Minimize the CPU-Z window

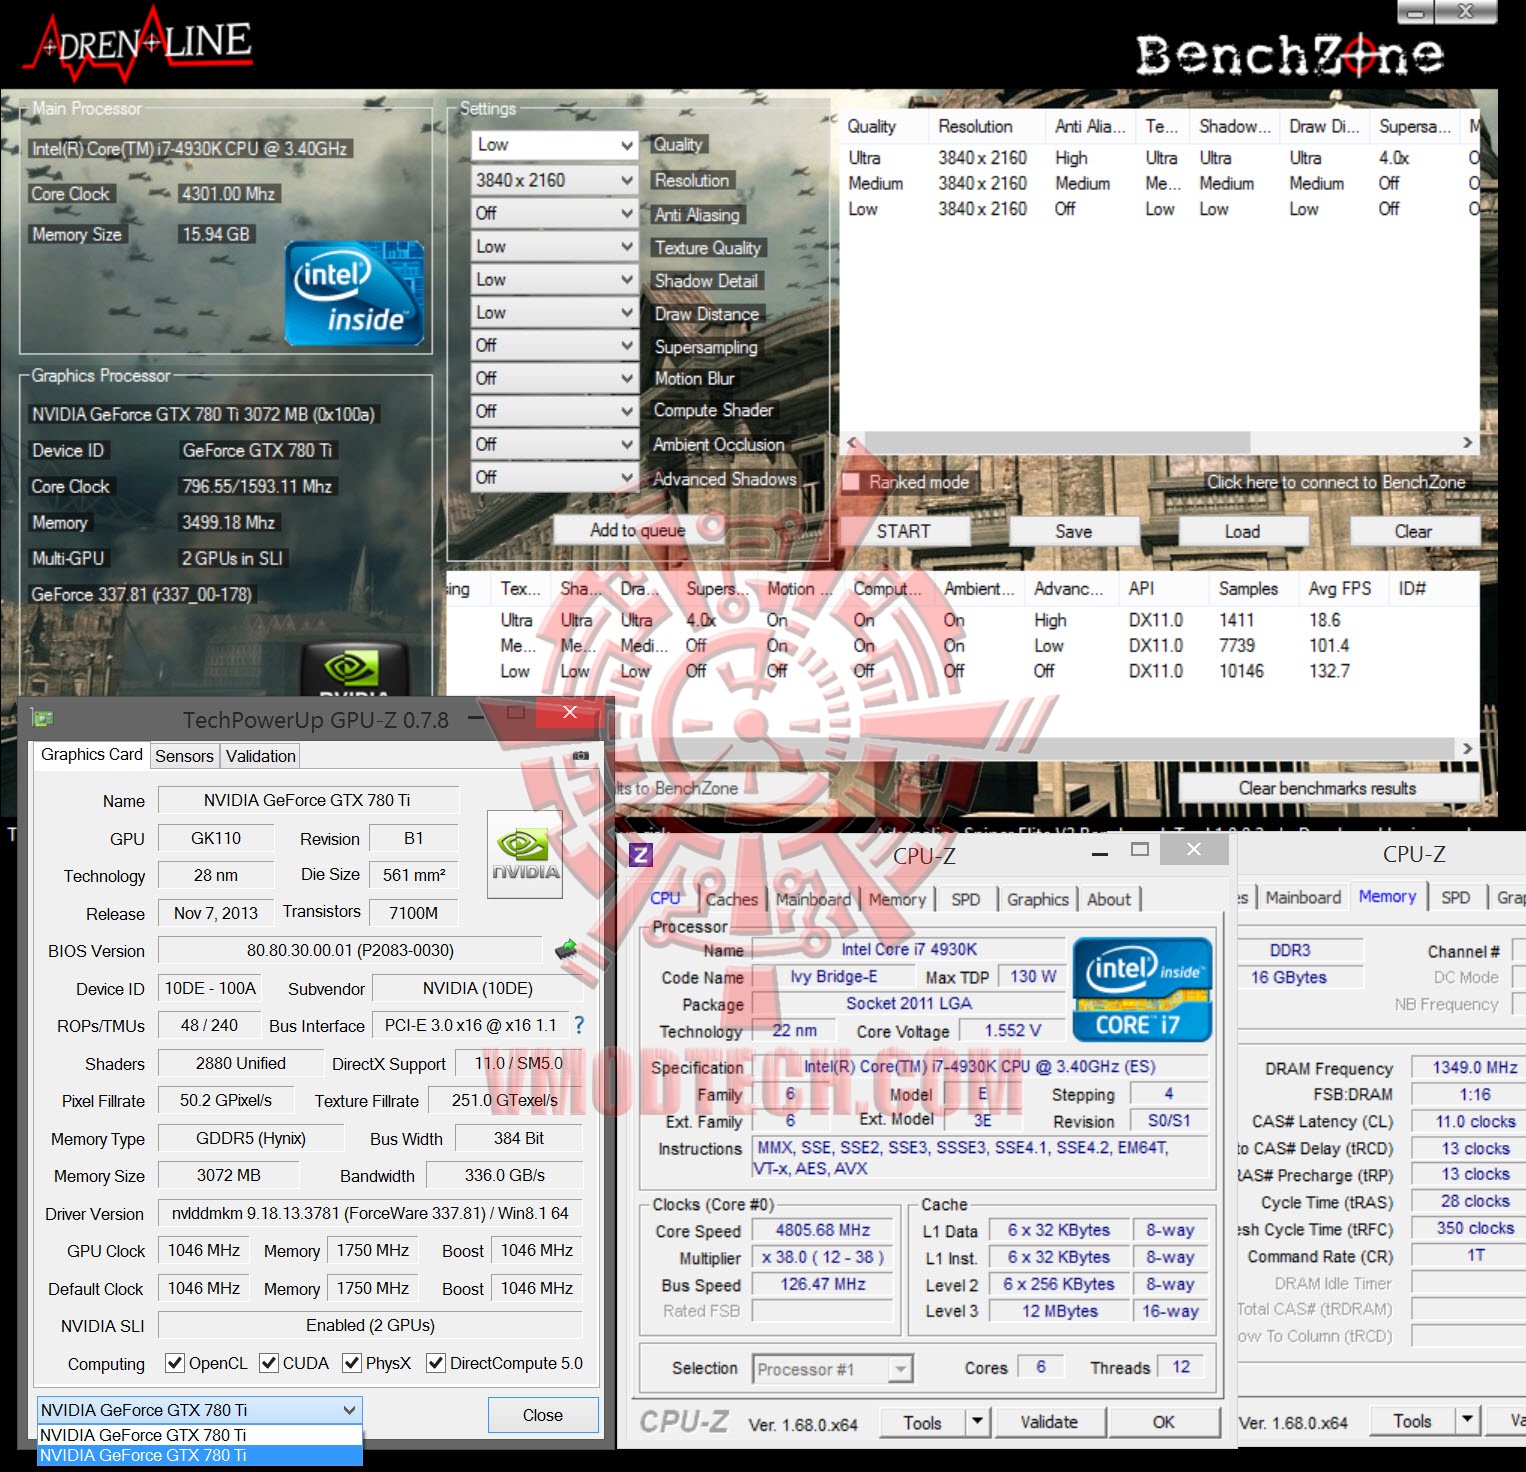1100,853
